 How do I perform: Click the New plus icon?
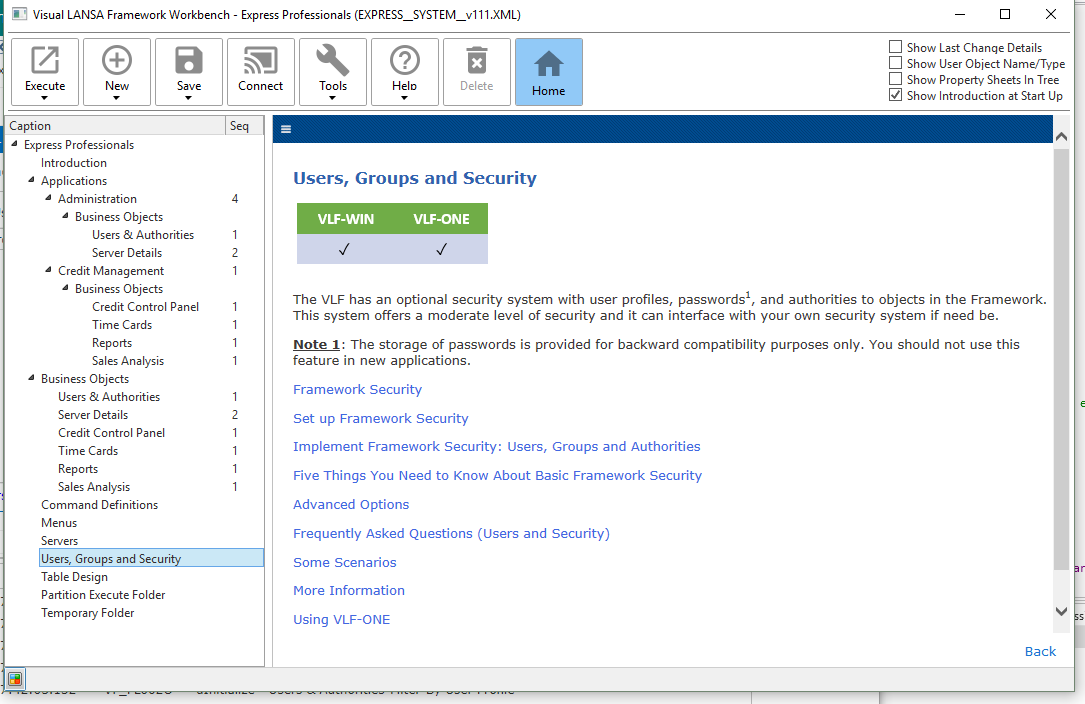pyautogui.click(x=117, y=61)
